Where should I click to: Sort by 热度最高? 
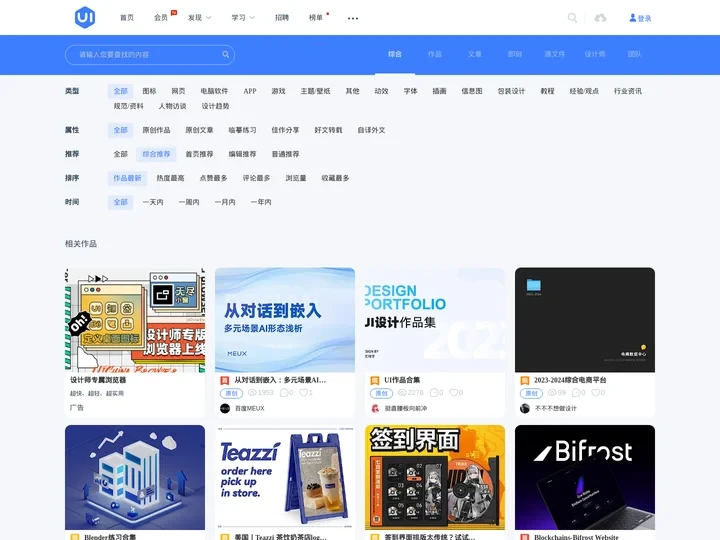(170, 178)
